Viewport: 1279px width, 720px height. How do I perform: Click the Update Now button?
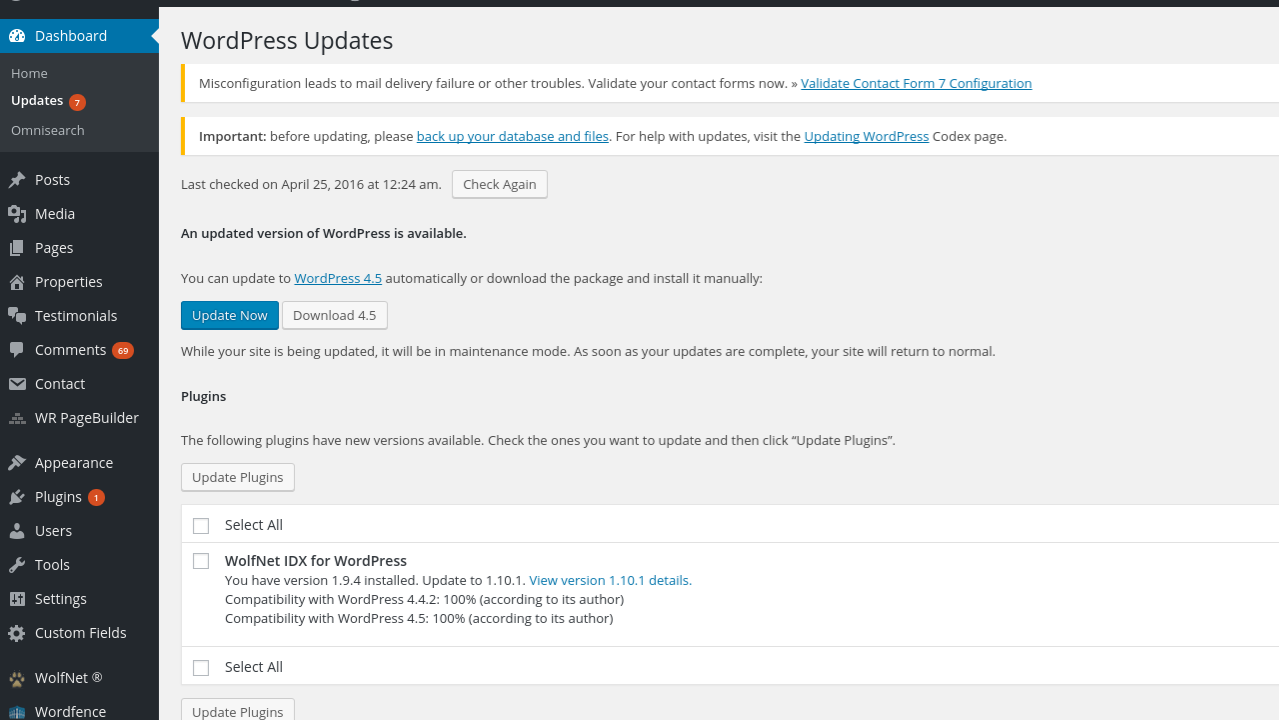(230, 315)
